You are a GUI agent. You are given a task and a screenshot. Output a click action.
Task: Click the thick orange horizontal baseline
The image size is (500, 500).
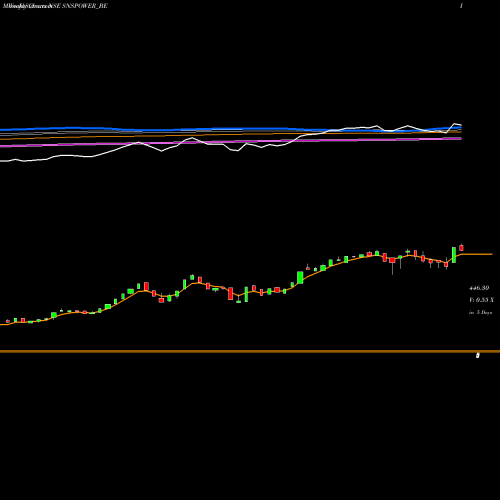pyautogui.click(x=250, y=351)
